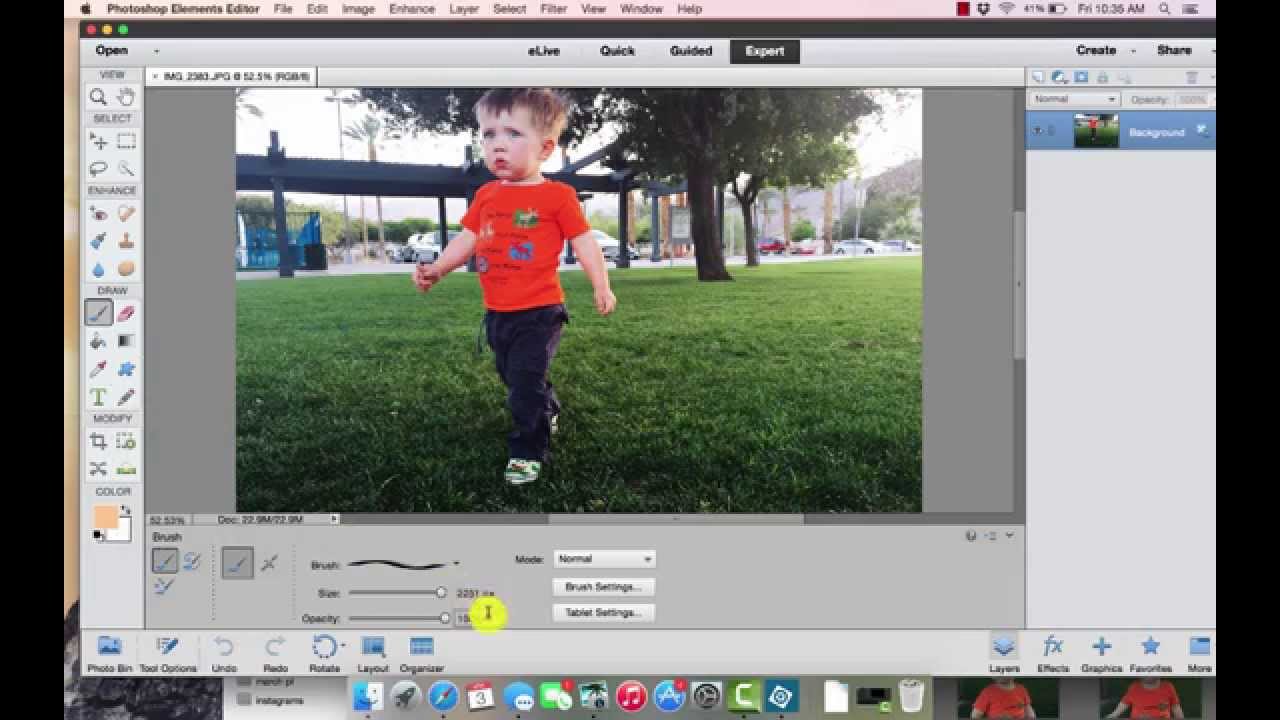
Task: Toggle the Layers panel button
Action: pyautogui.click(x=1004, y=654)
